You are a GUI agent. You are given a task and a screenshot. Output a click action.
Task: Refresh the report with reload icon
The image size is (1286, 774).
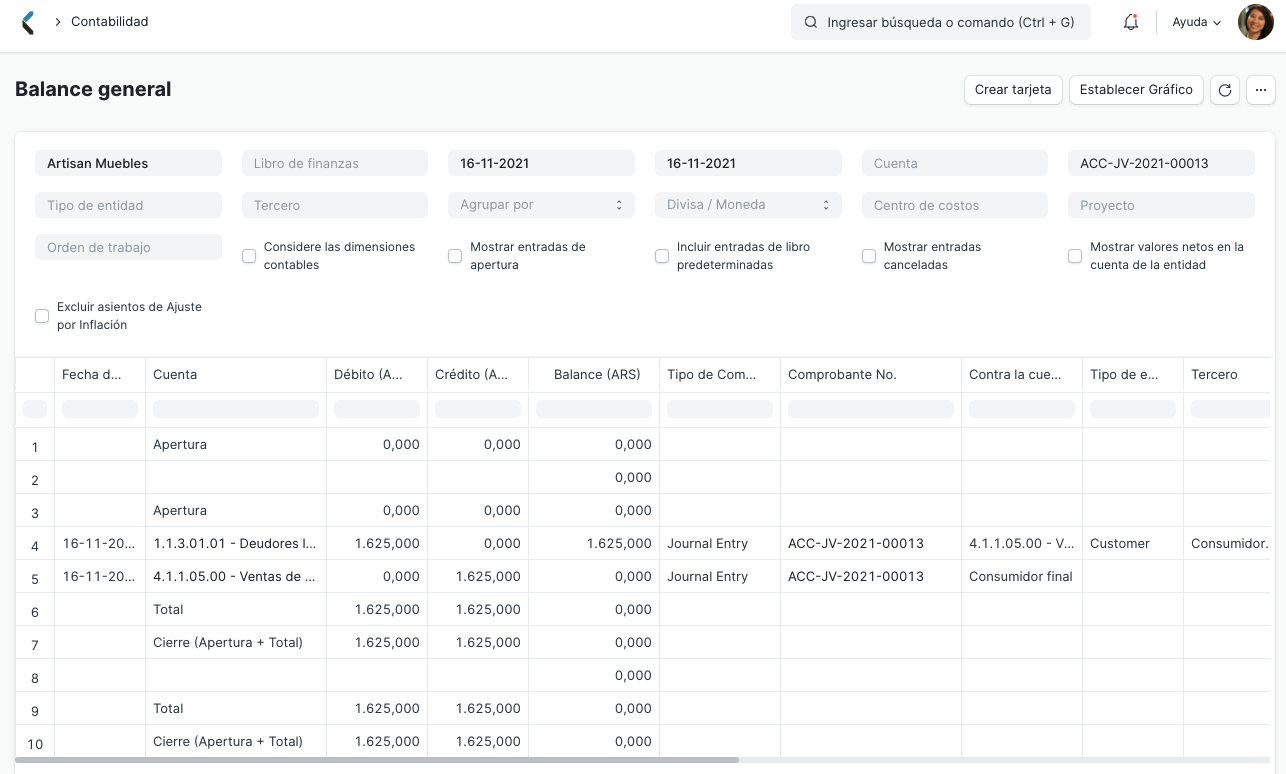(x=1225, y=90)
